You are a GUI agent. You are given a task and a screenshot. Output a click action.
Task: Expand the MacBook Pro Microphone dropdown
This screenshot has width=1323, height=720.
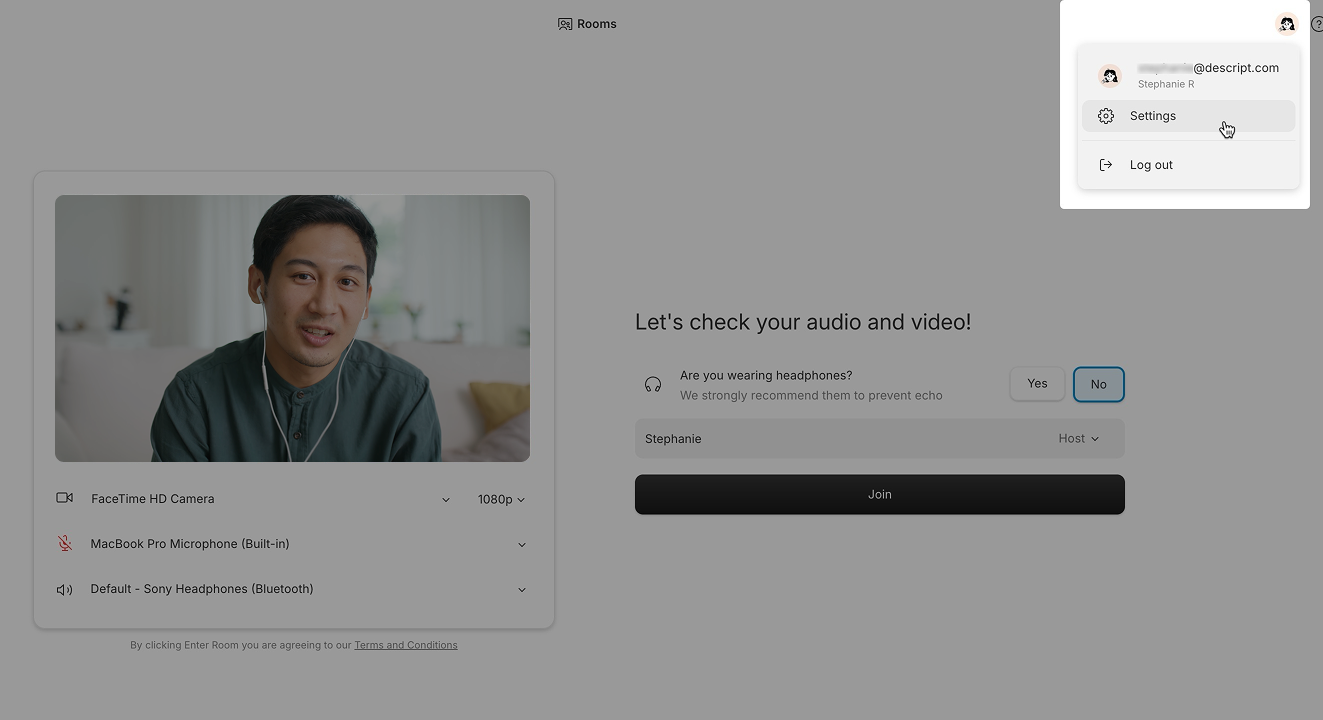pos(522,545)
